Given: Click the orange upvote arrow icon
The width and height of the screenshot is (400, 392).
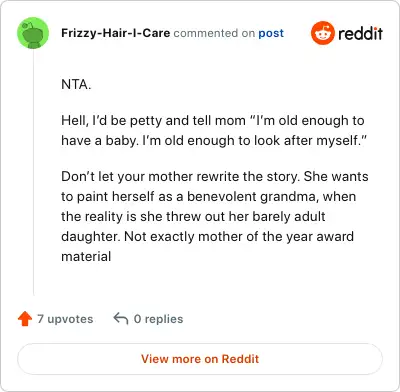Looking at the screenshot, I should click(x=25, y=319).
